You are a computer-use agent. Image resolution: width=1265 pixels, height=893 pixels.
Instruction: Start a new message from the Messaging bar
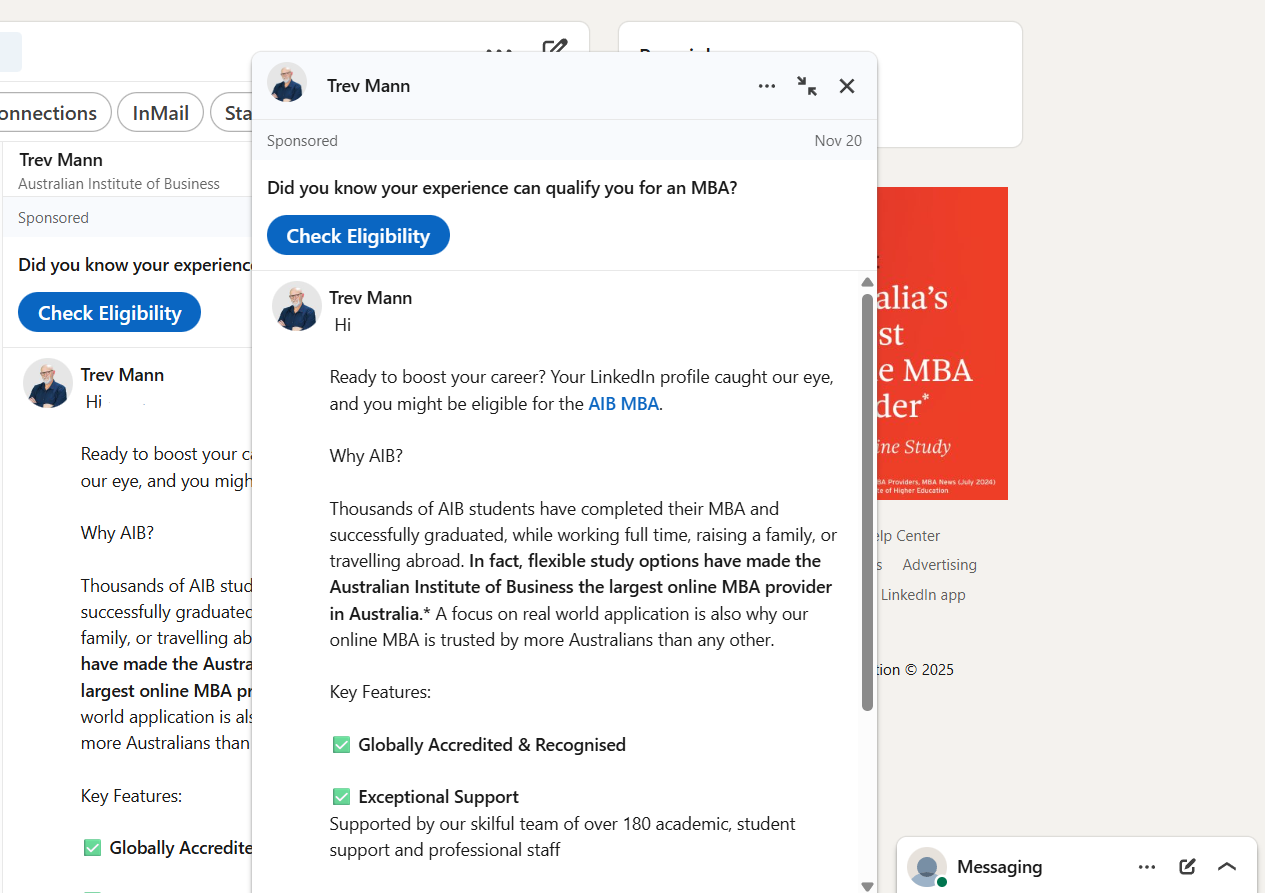pyautogui.click(x=1187, y=866)
